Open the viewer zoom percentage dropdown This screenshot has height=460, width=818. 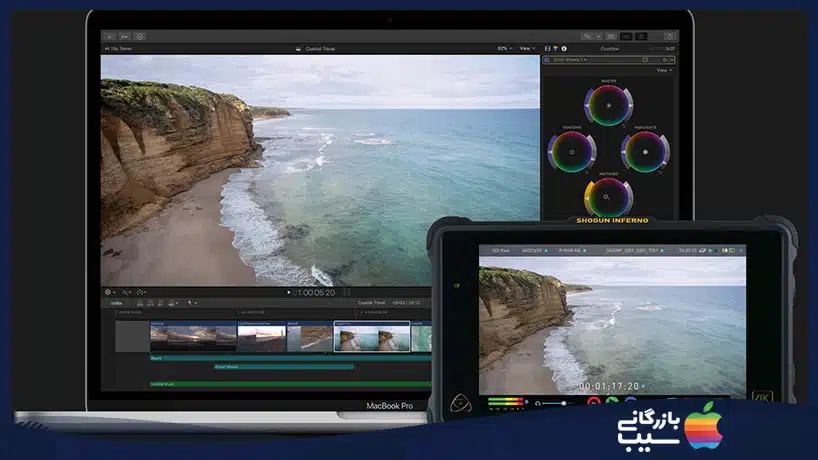[x=505, y=47]
